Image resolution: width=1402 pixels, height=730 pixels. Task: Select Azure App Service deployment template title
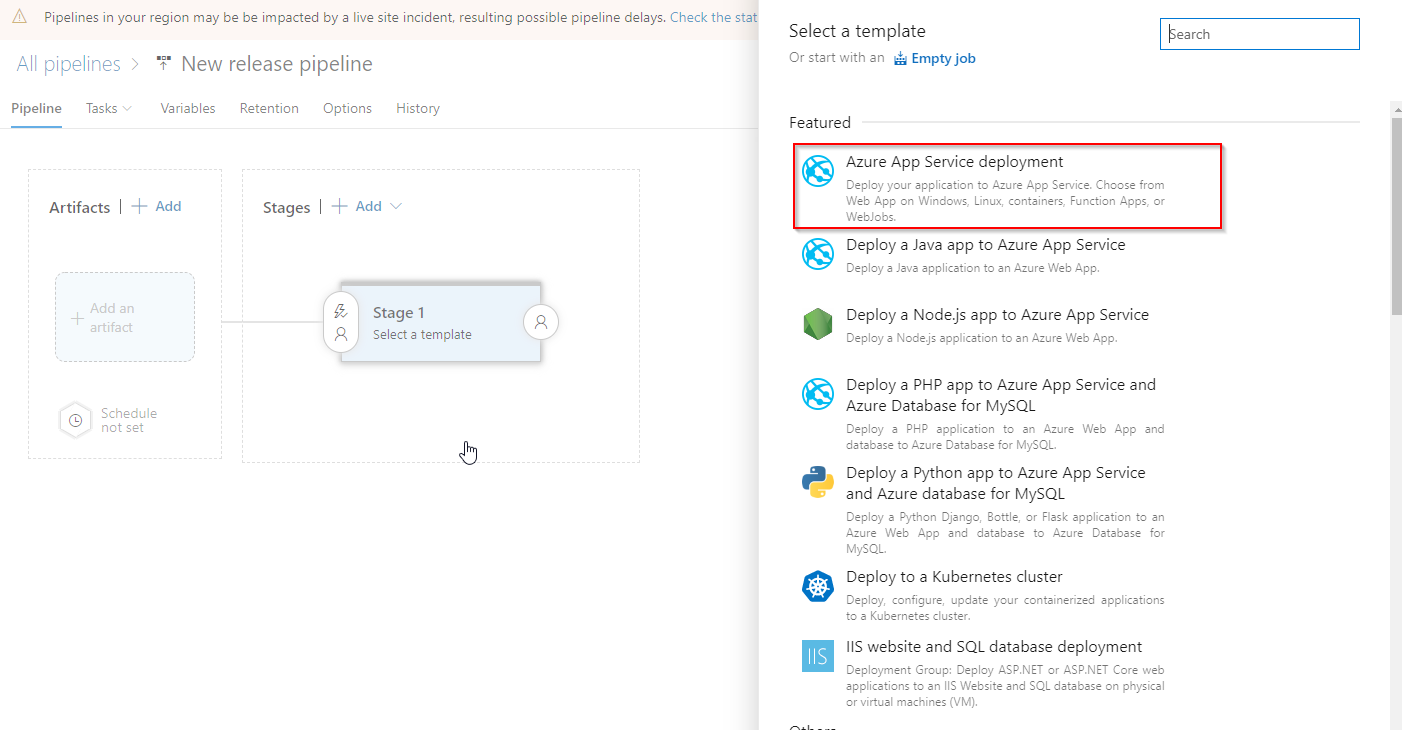(x=955, y=161)
